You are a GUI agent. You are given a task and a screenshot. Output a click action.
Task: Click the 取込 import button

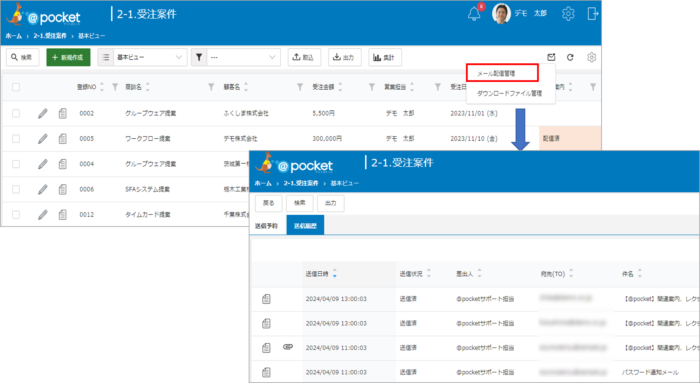tap(304, 57)
